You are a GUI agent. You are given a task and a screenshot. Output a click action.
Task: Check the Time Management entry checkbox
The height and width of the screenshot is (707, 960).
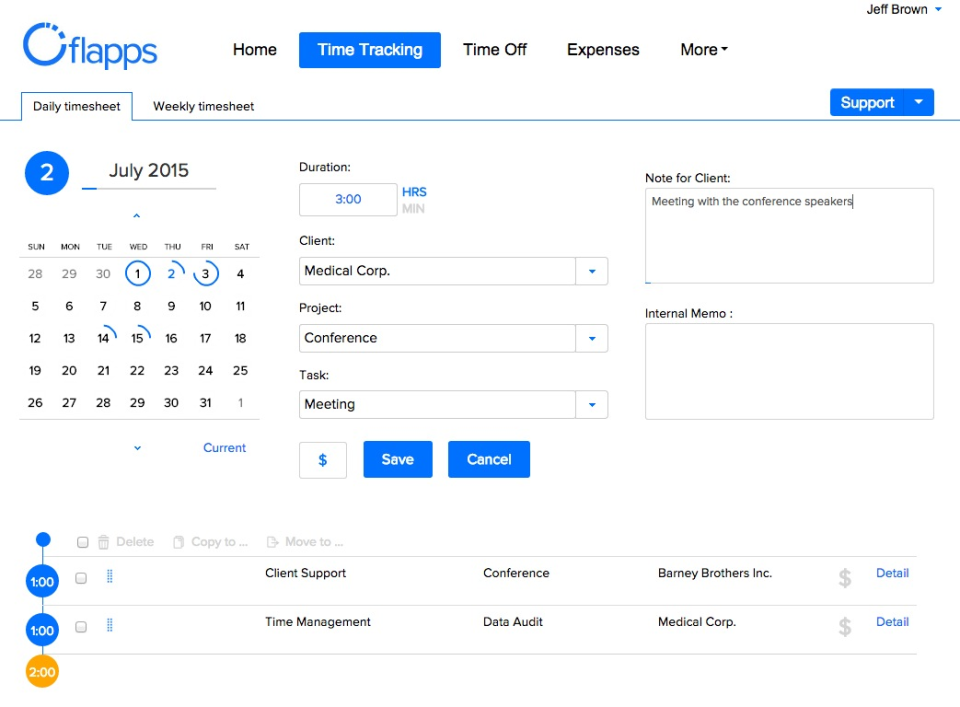pyautogui.click(x=81, y=627)
